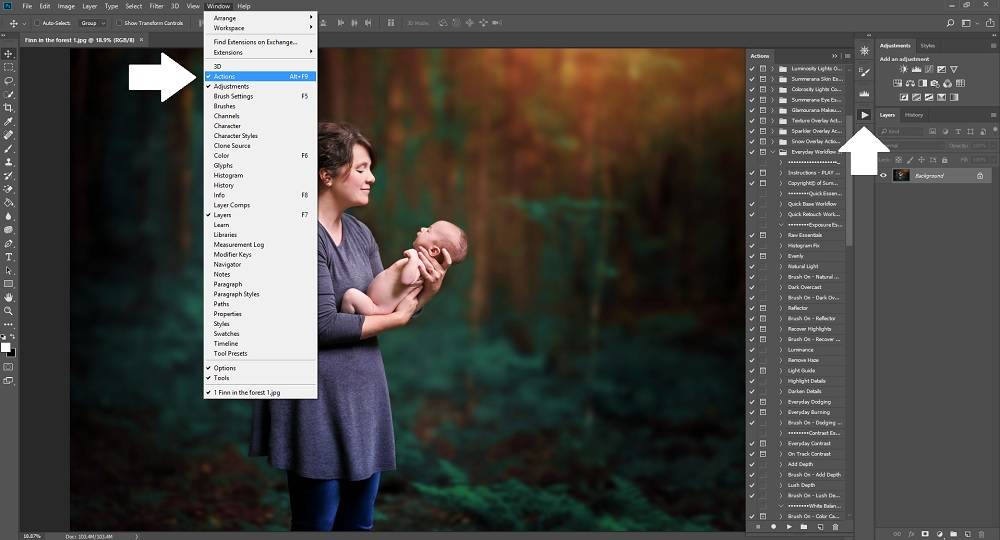Select the Crop tool

click(x=8, y=108)
